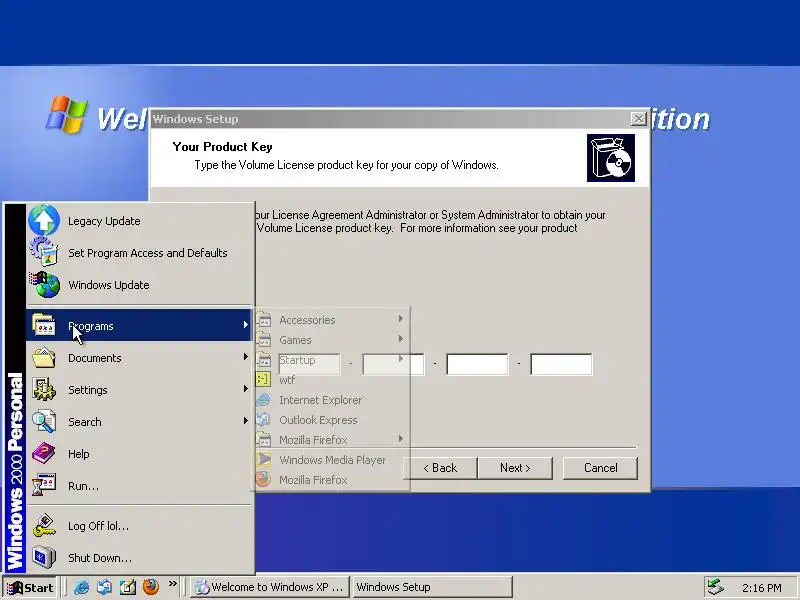Switch to Windows Setup taskbar button
800x600 pixels.
point(432,587)
